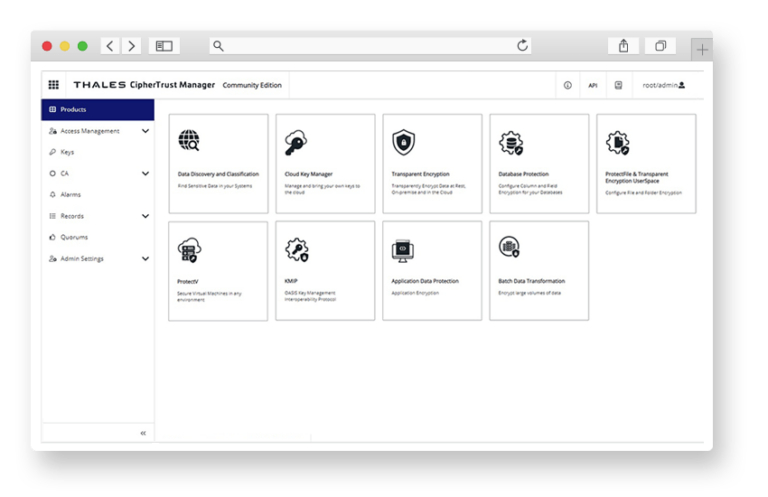Click the Transparent Encryption shield icon

pos(404,142)
